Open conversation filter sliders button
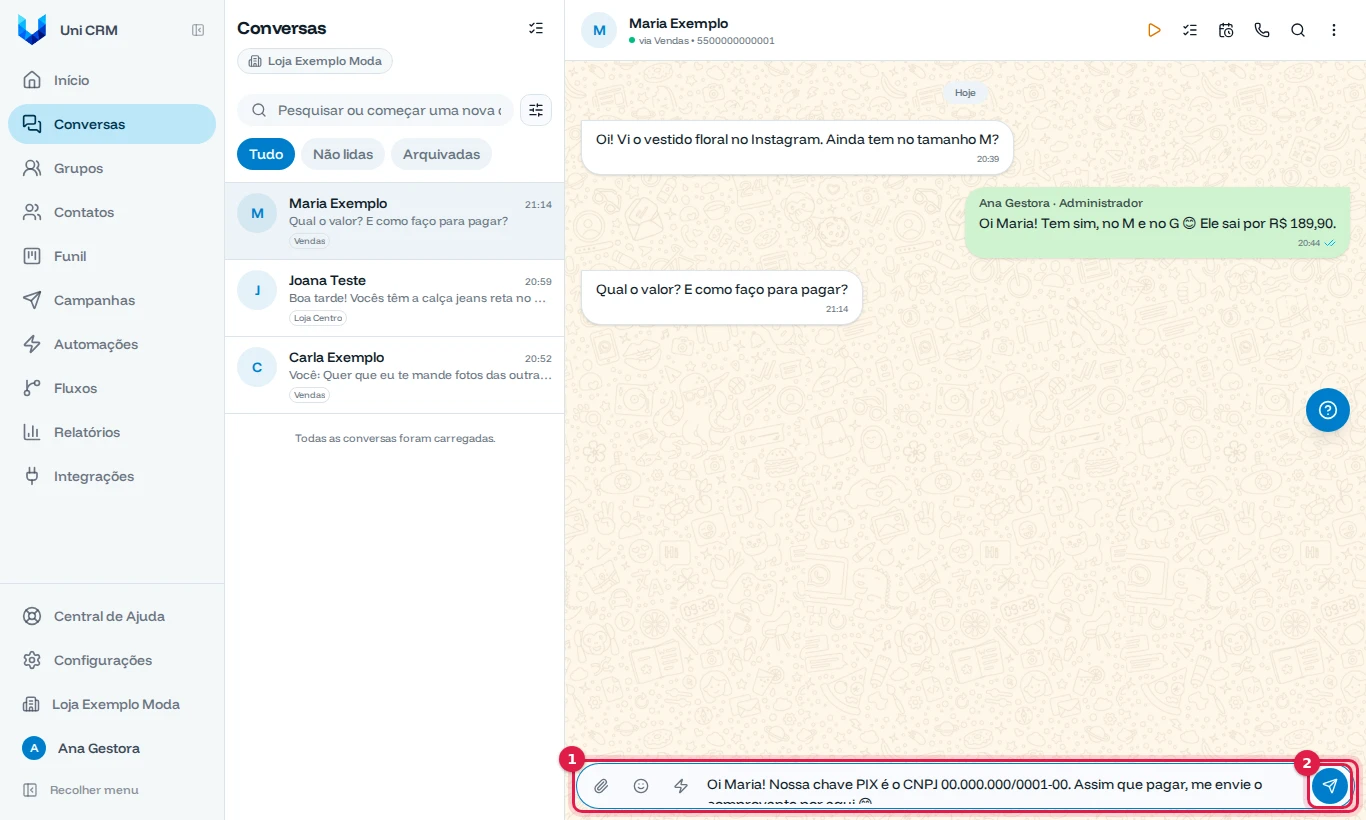The width and height of the screenshot is (1366, 820). point(536,110)
